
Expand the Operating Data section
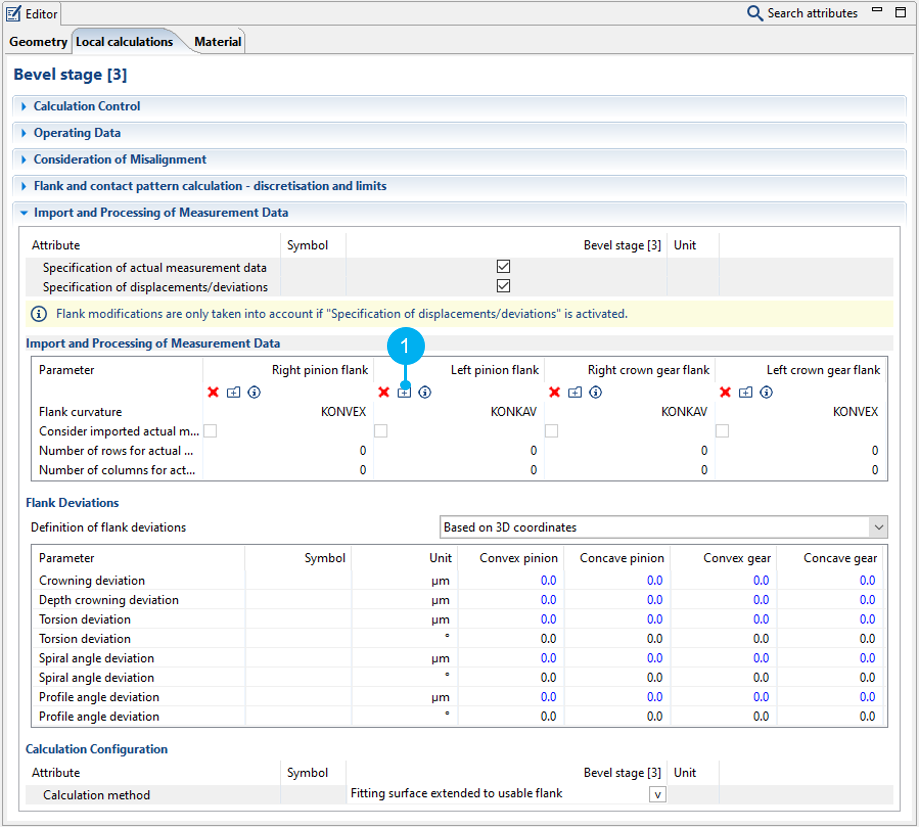point(24,132)
